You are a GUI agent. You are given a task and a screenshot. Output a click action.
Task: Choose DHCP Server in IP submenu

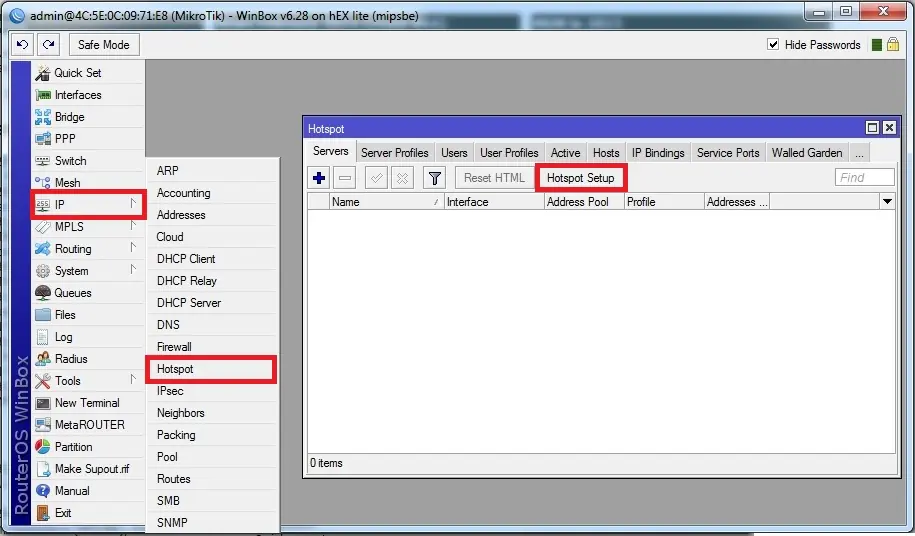(x=213, y=303)
